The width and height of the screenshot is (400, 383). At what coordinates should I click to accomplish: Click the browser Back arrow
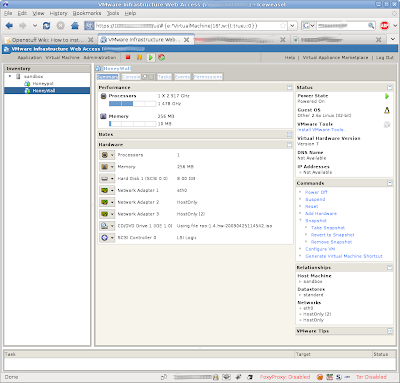[x=9, y=26]
